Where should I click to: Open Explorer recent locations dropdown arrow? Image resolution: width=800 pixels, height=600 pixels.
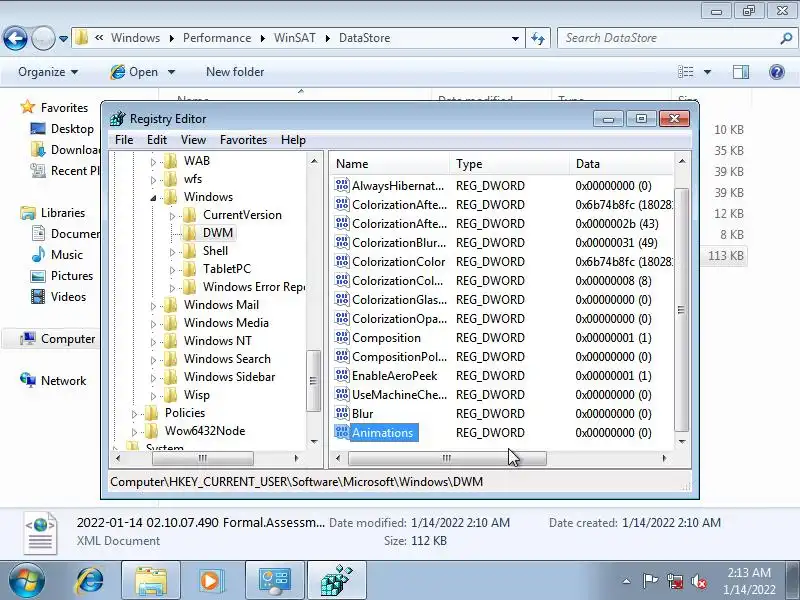[x=63, y=39]
